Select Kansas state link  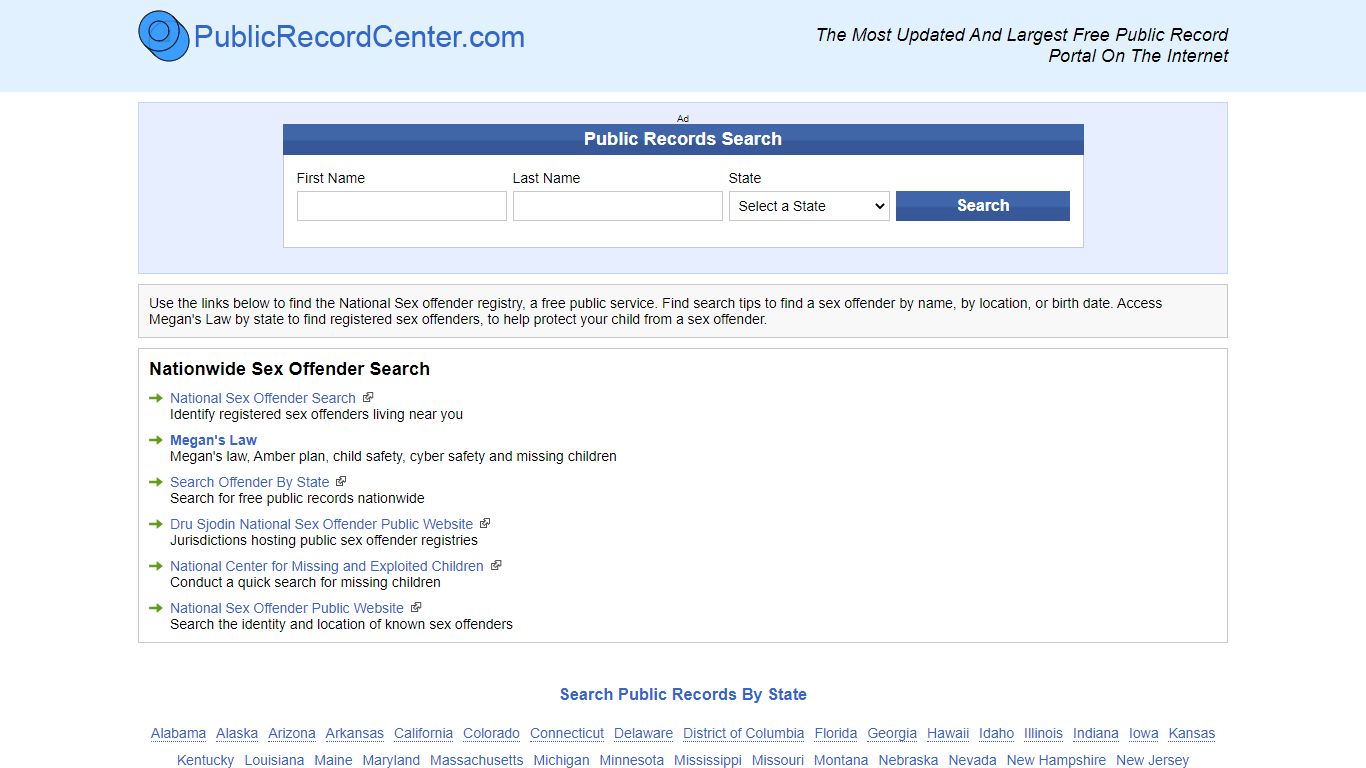[1192, 733]
